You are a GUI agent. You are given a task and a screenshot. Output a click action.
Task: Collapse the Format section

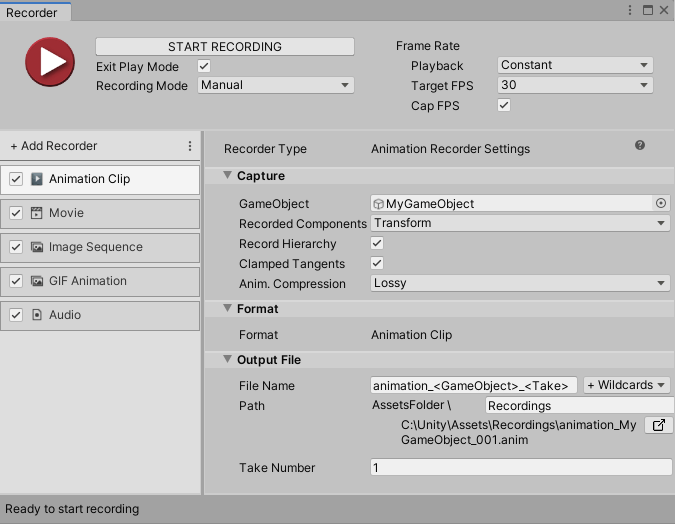coord(227,308)
